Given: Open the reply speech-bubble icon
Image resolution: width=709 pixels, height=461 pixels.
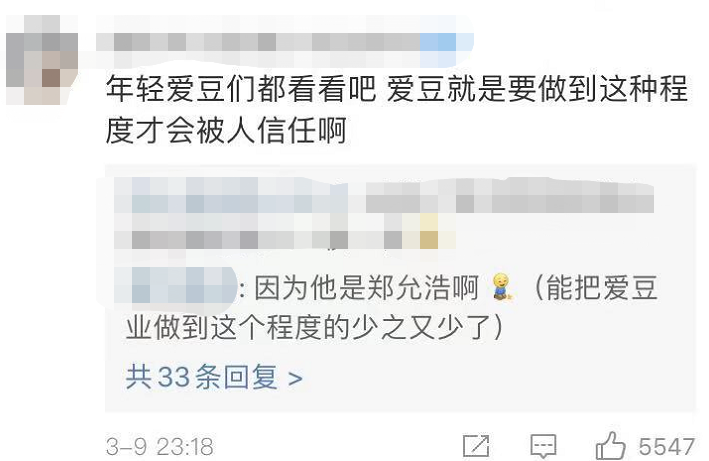Looking at the screenshot, I should (543, 446).
